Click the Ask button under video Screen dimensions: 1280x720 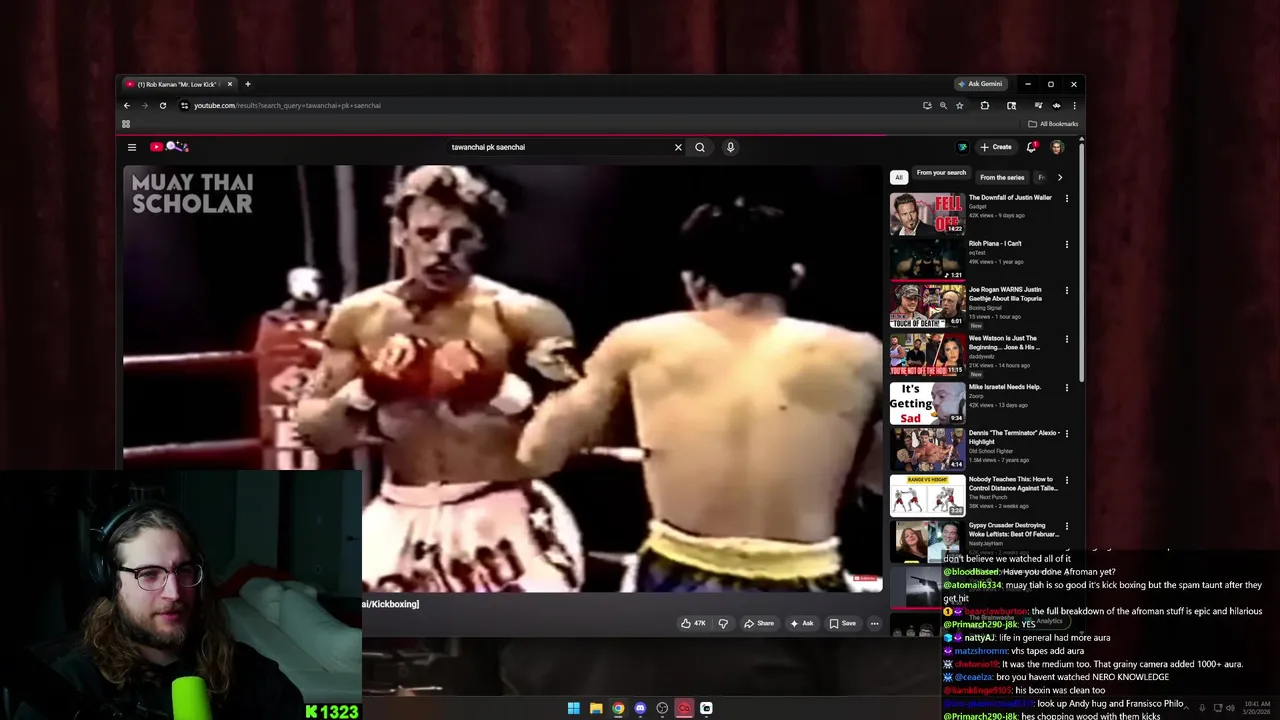point(802,623)
